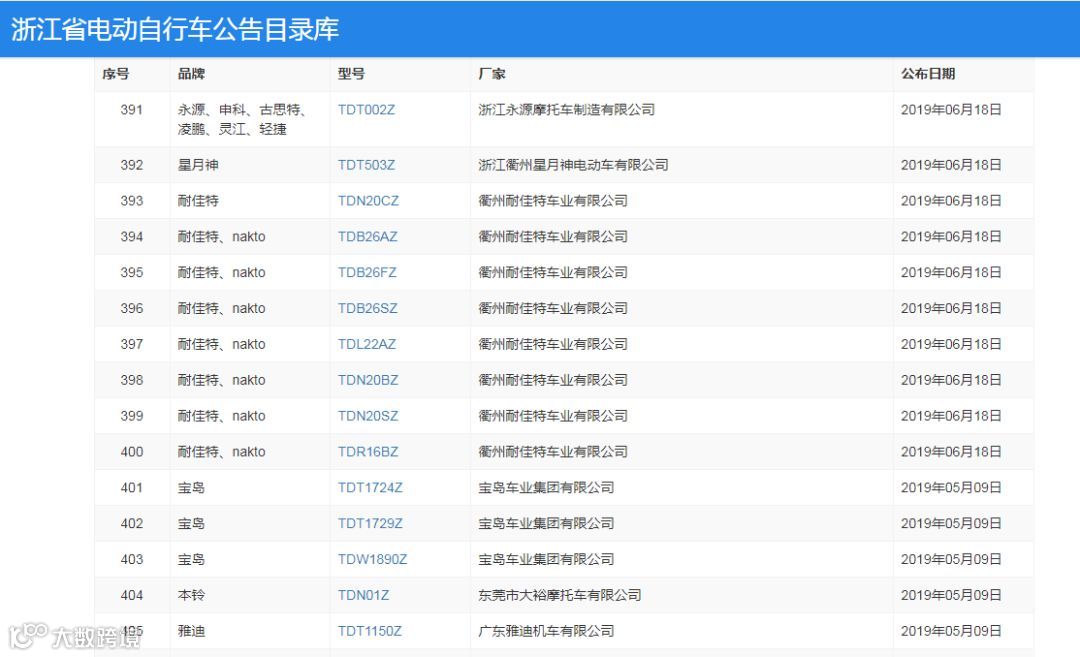Open model link TDT002Z
Image resolution: width=1080 pixels, height=657 pixels.
click(366, 110)
